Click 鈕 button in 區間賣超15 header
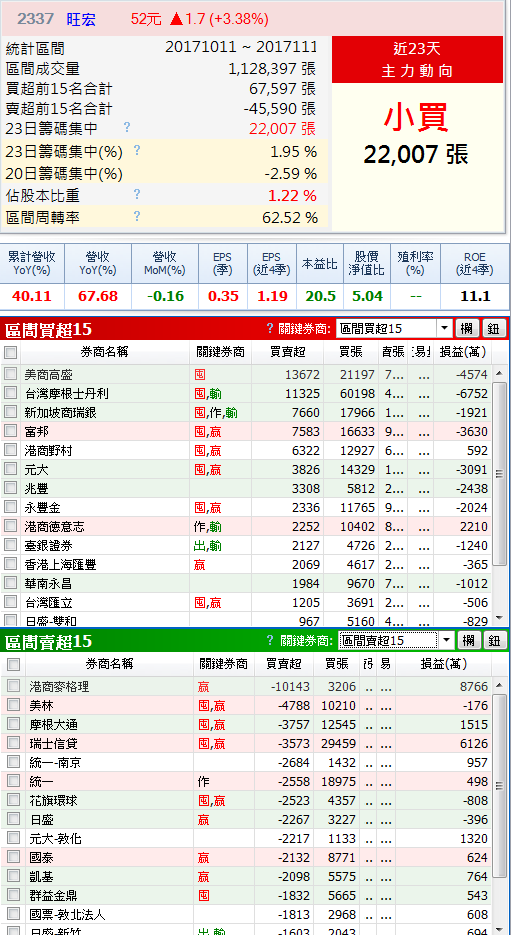The image size is (511, 935). pos(495,641)
